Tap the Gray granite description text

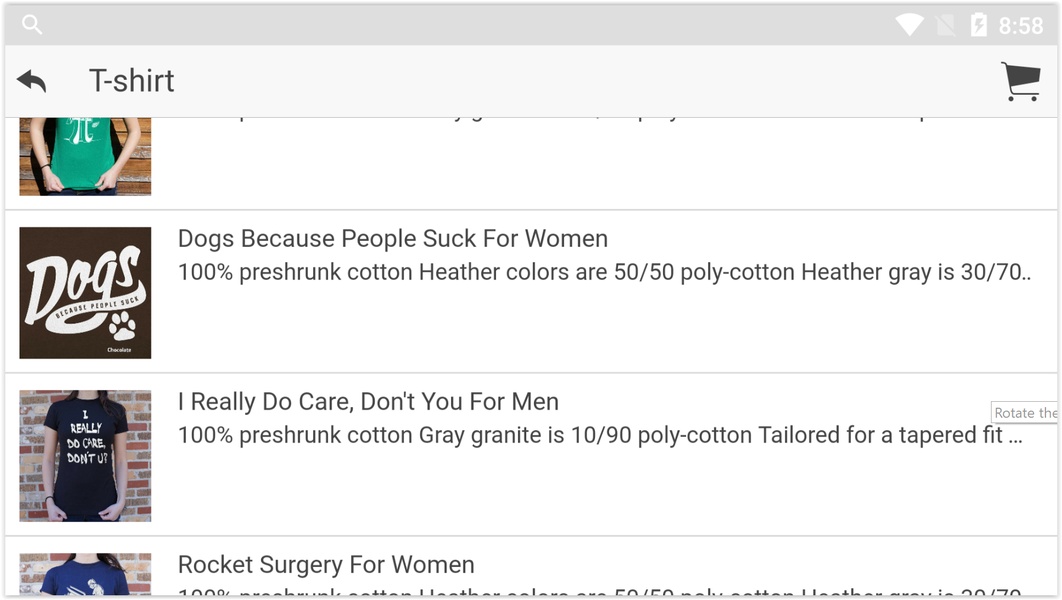click(x=600, y=435)
